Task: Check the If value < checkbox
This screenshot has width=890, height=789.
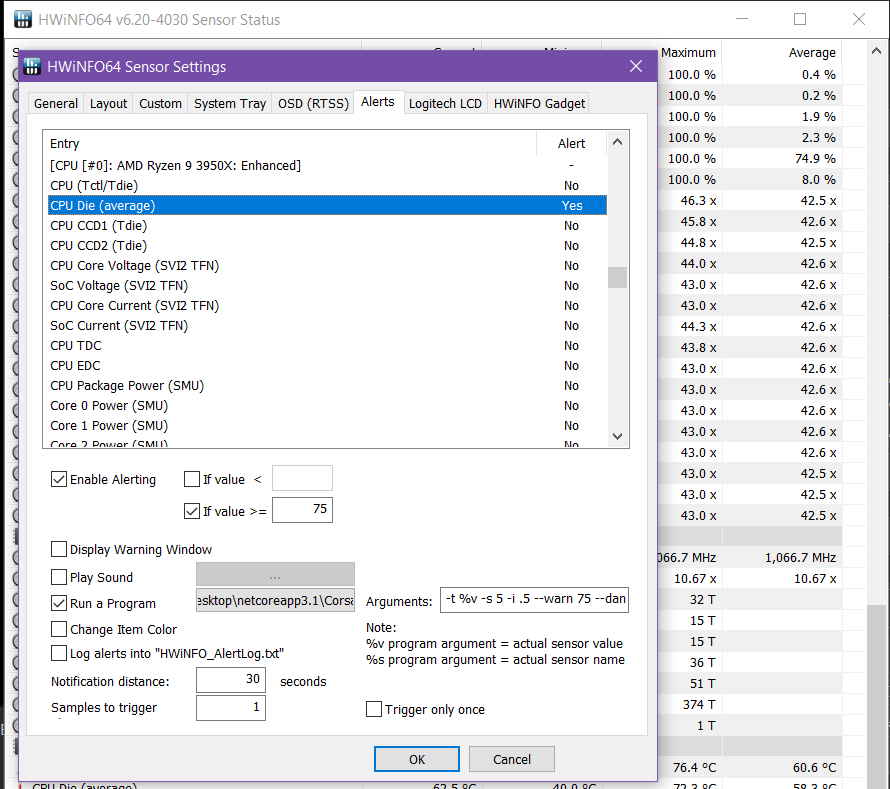Action: coord(192,479)
